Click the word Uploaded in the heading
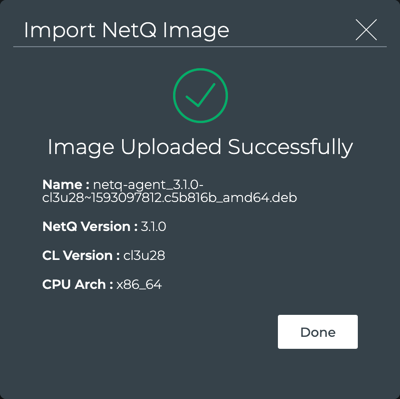The height and width of the screenshot is (399, 400). coord(171,147)
